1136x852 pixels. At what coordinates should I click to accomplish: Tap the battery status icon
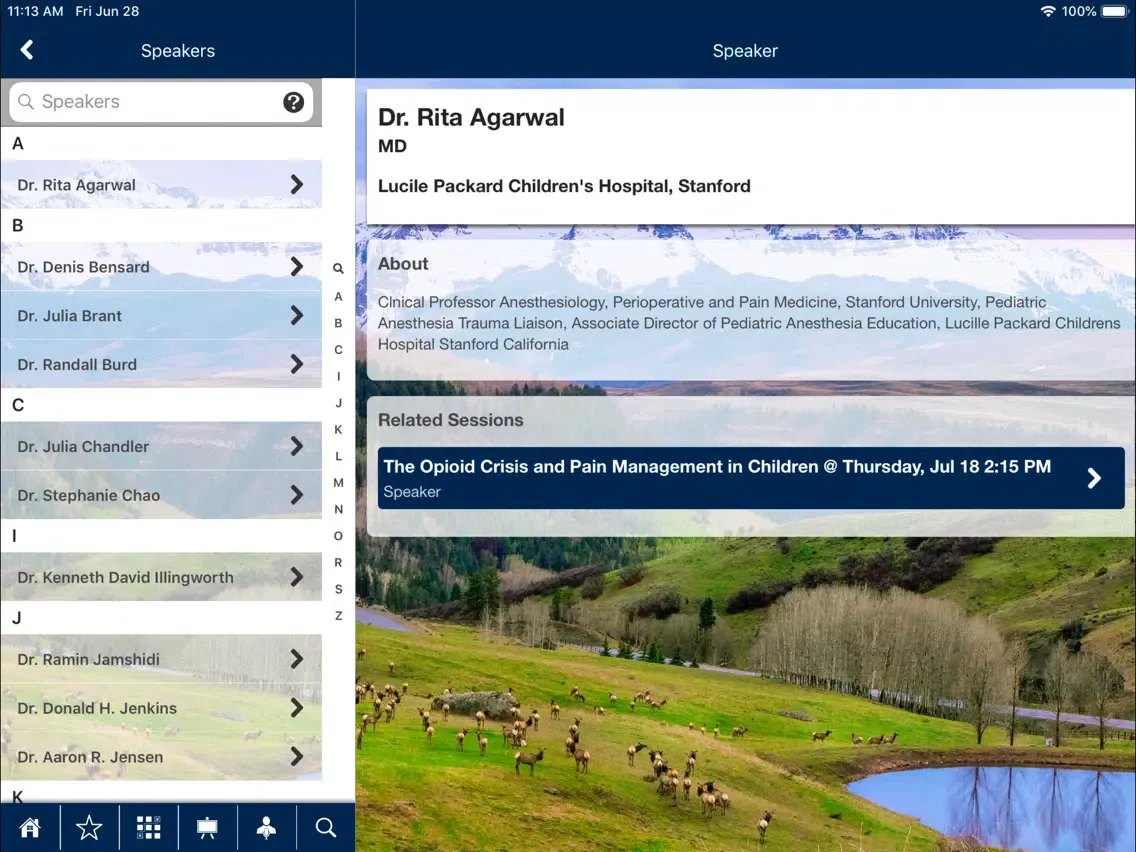pos(1115,11)
